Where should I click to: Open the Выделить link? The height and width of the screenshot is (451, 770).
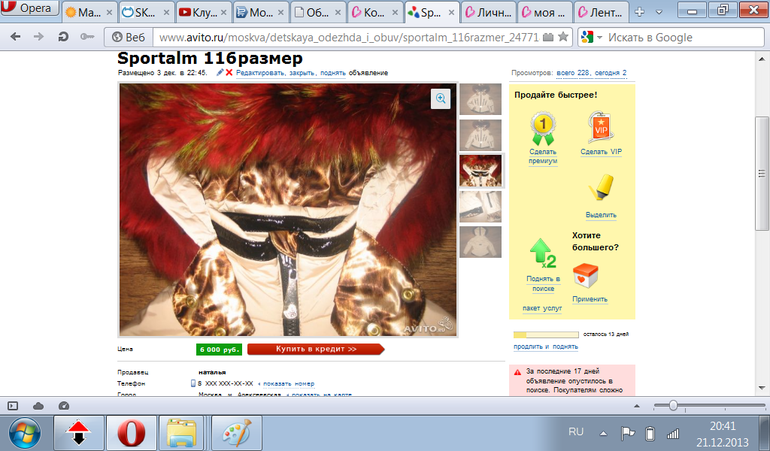601,215
